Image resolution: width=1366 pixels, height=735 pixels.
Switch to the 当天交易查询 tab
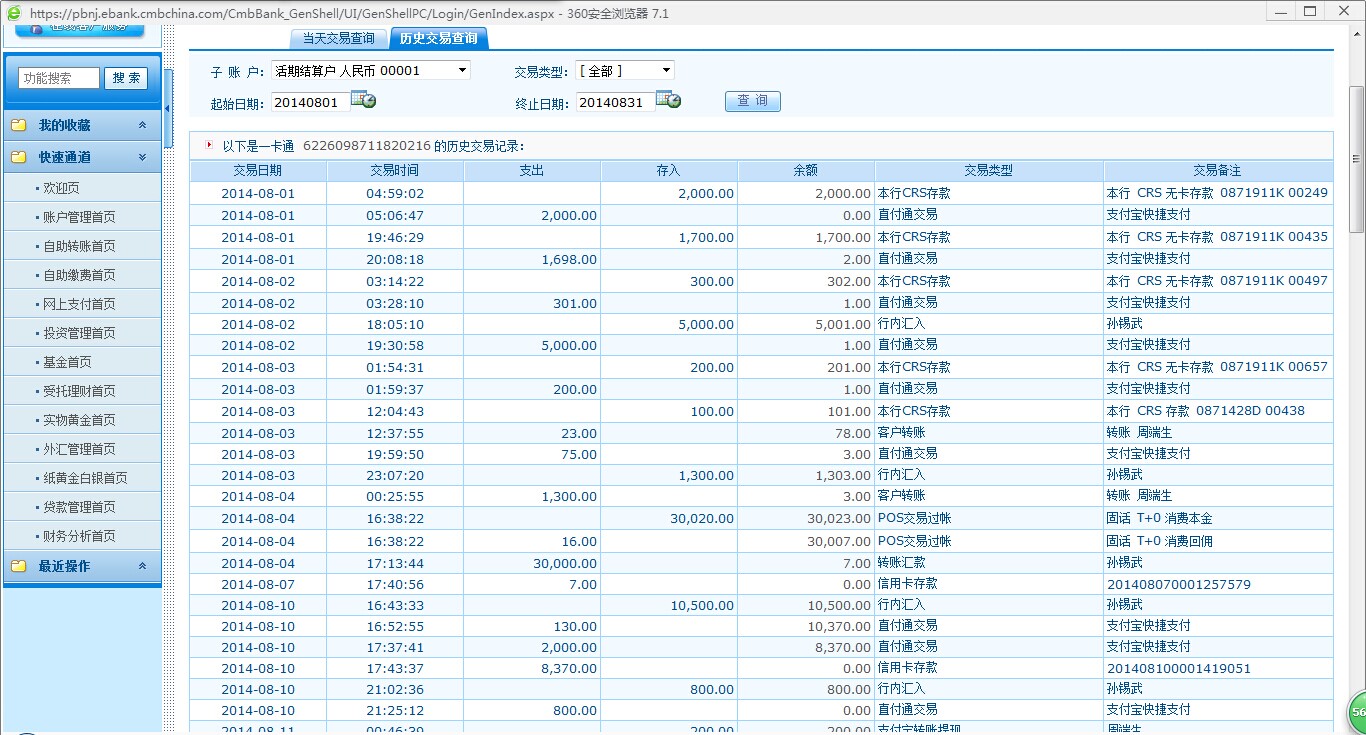[x=338, y=39]
